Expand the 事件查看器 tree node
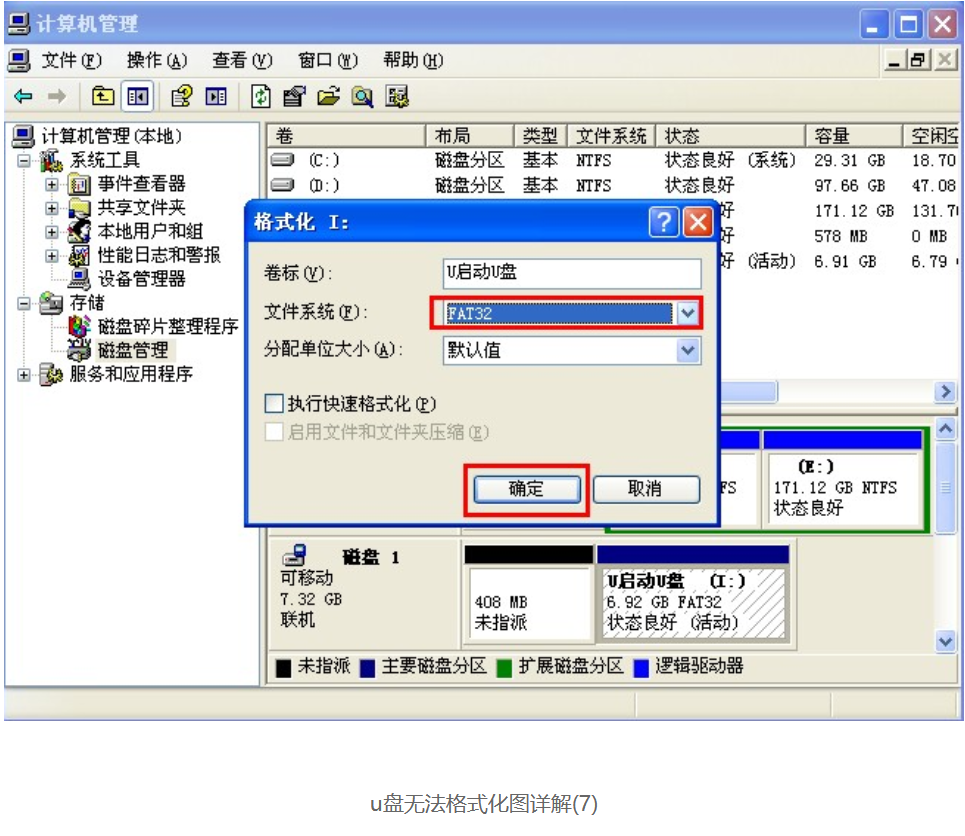The width and height of the screenshot is (965, 836). pyautogui.click(x=52, y=185)
